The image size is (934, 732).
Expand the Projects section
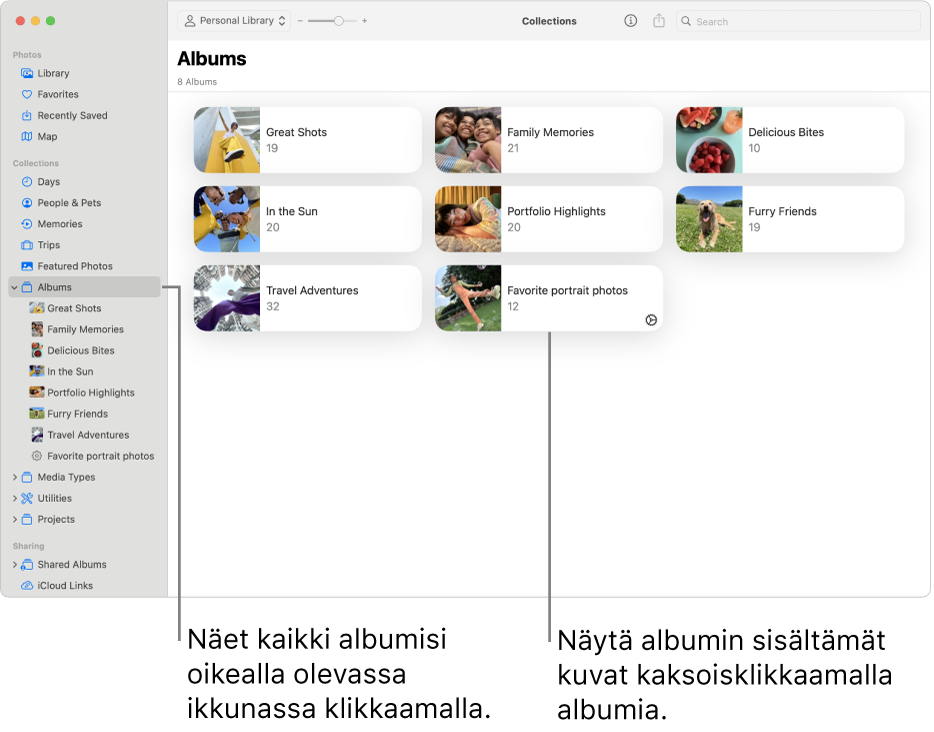tap(14, 519)
